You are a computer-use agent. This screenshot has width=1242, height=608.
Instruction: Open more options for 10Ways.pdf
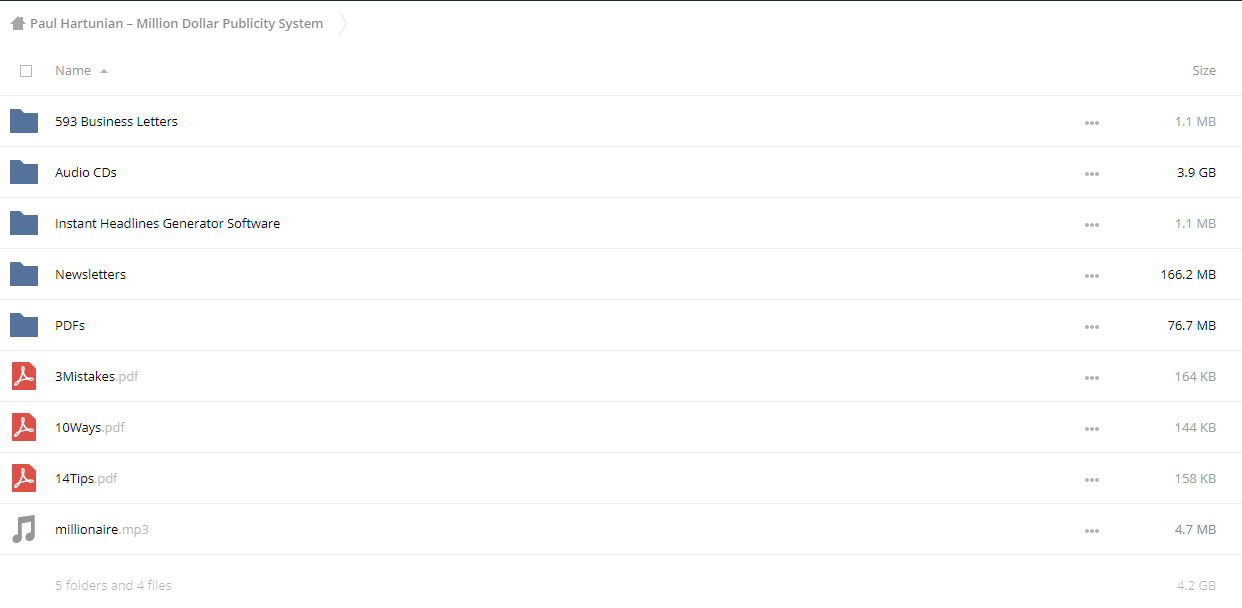1092,428
